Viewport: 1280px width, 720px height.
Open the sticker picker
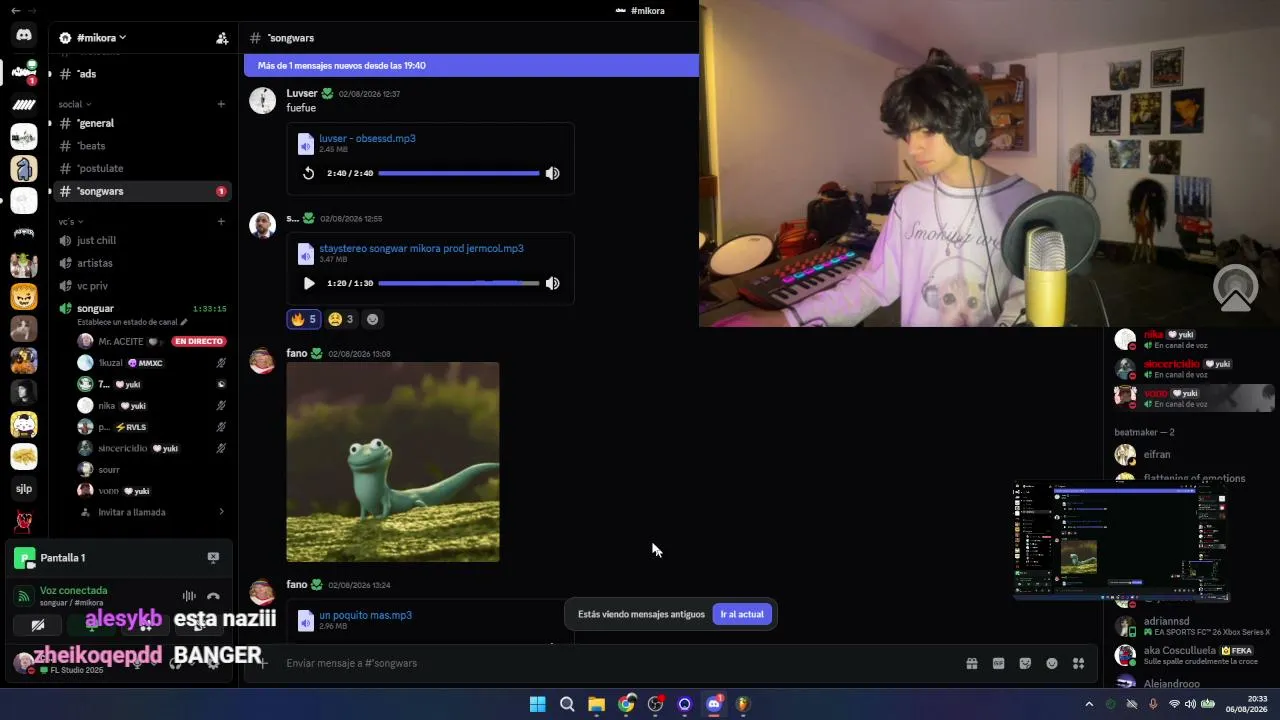(1025, 663)
